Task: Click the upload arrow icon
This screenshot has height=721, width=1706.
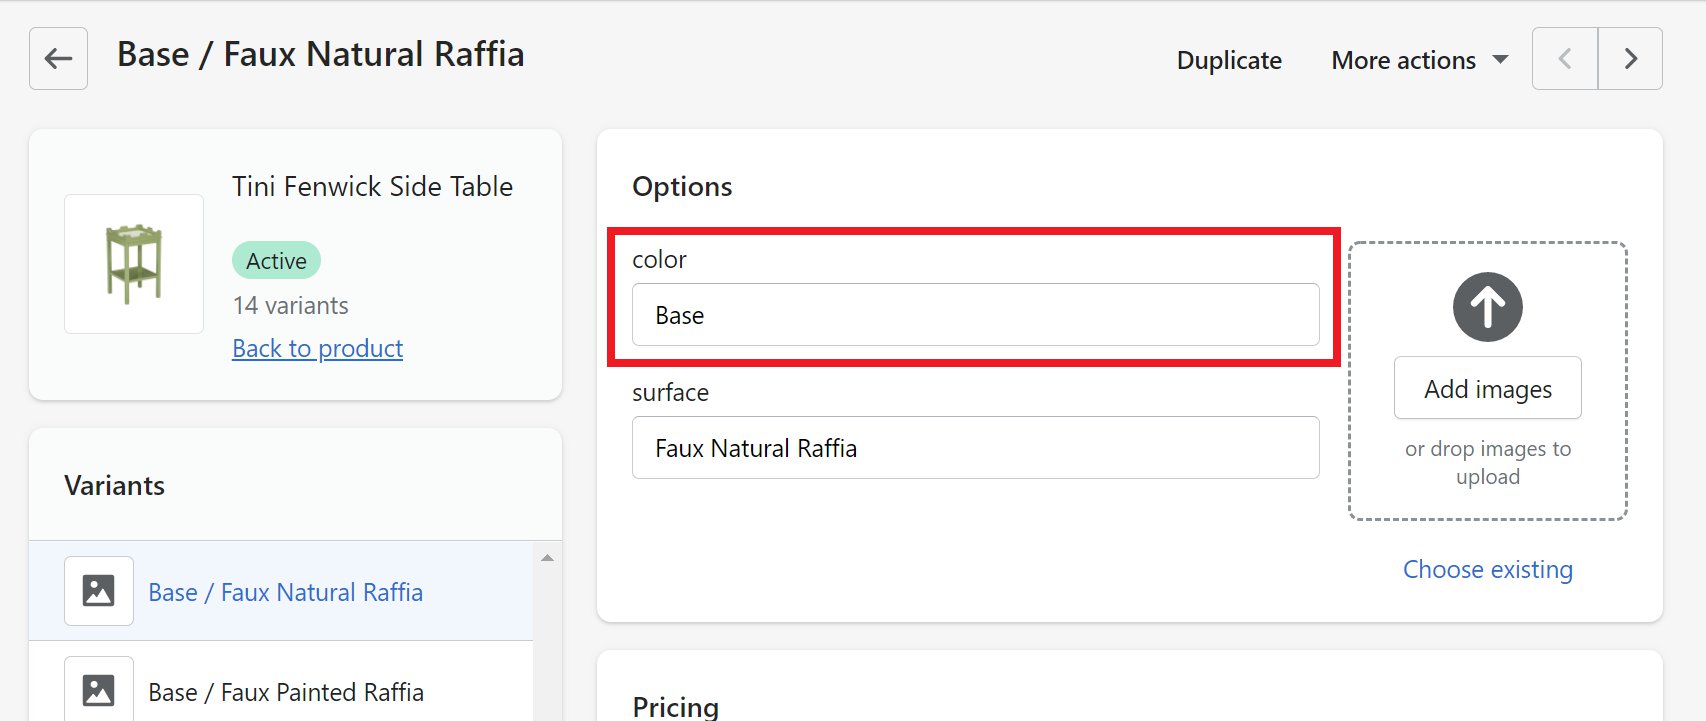Action: coord(1487,307)
